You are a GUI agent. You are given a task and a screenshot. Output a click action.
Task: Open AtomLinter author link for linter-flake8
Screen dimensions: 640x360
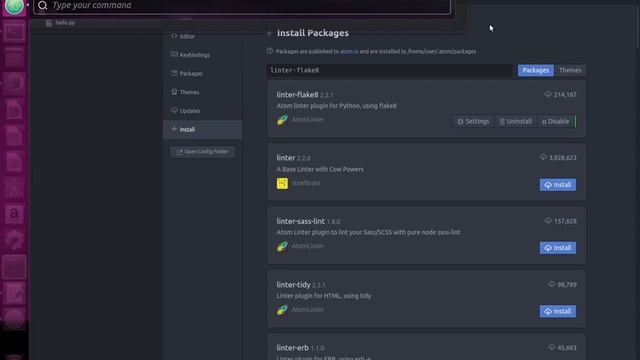[308, 120]
